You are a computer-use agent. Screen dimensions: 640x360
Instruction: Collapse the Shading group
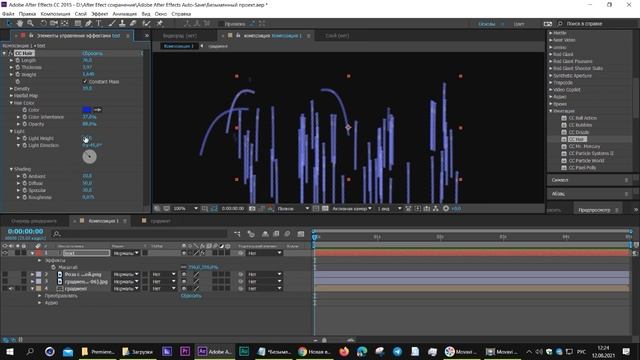coord(11,169)
